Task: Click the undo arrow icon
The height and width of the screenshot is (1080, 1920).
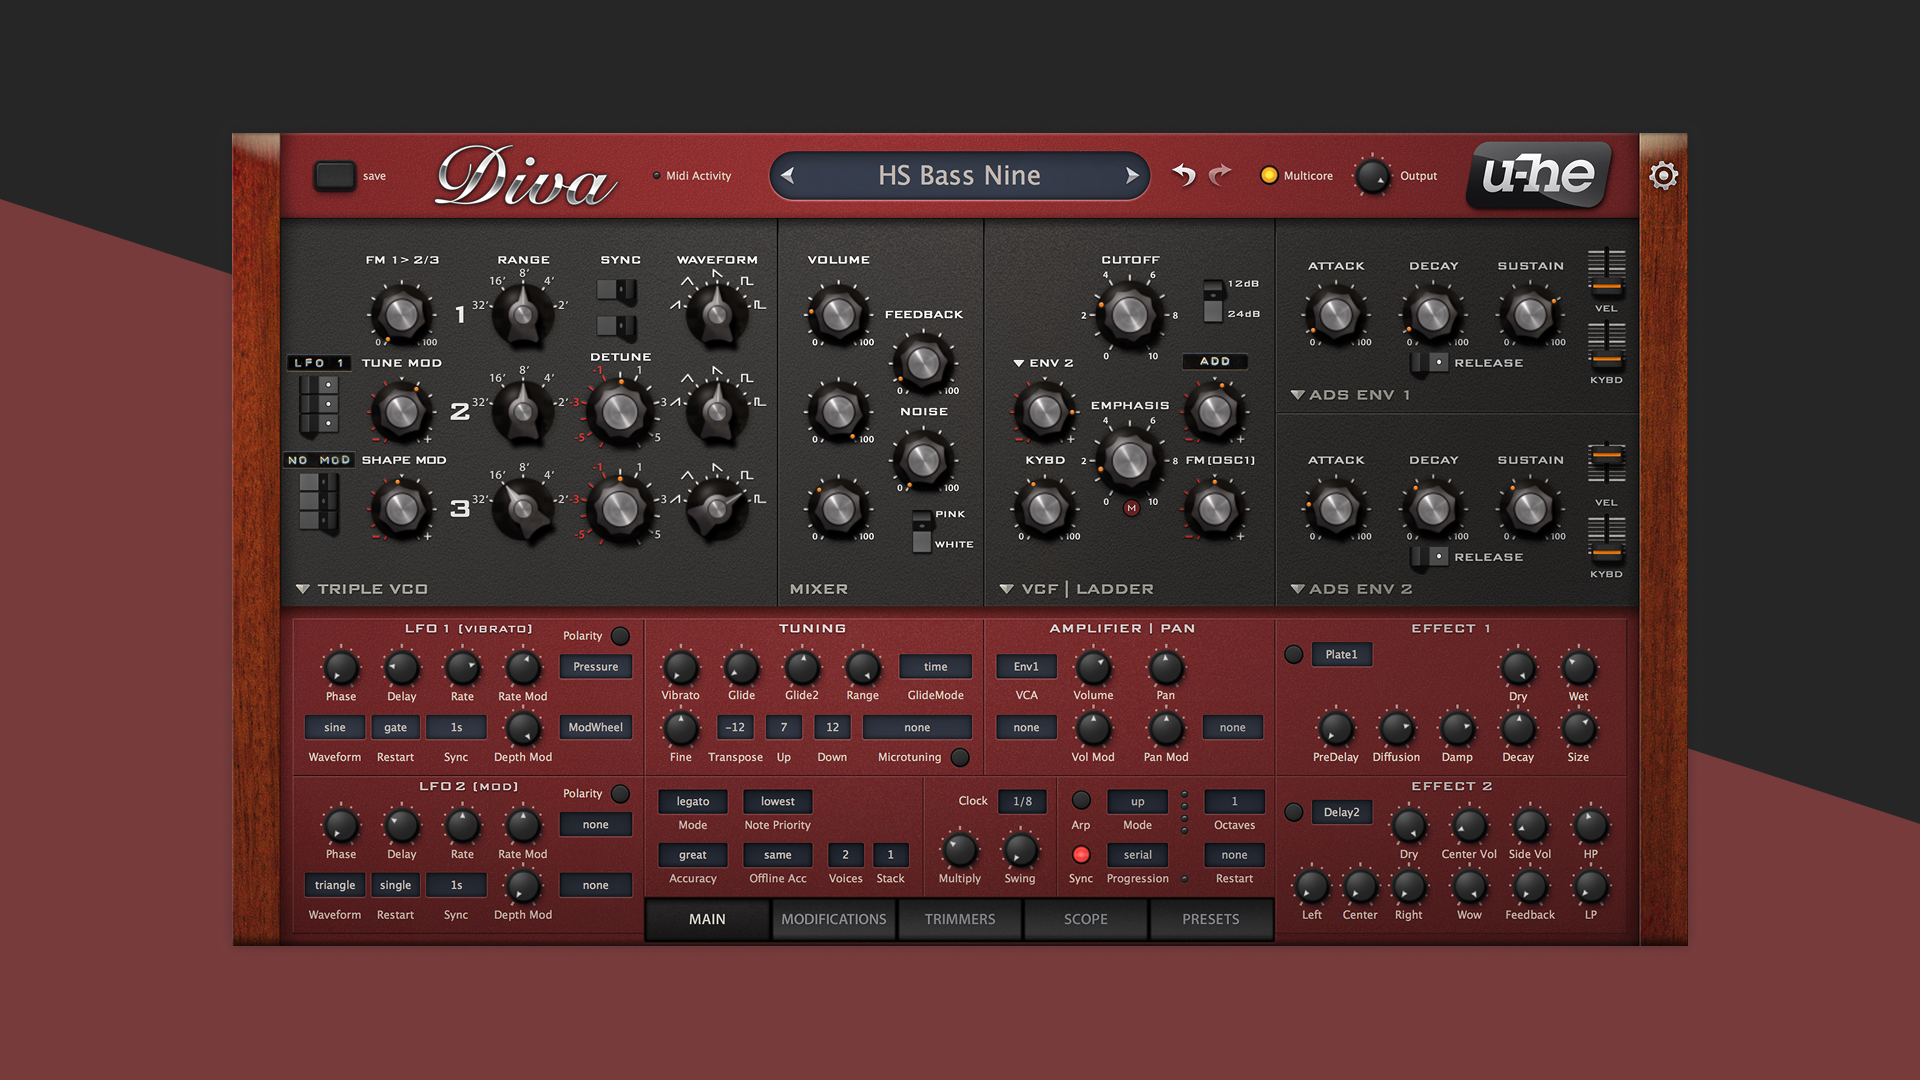Action: point(1184,175)
